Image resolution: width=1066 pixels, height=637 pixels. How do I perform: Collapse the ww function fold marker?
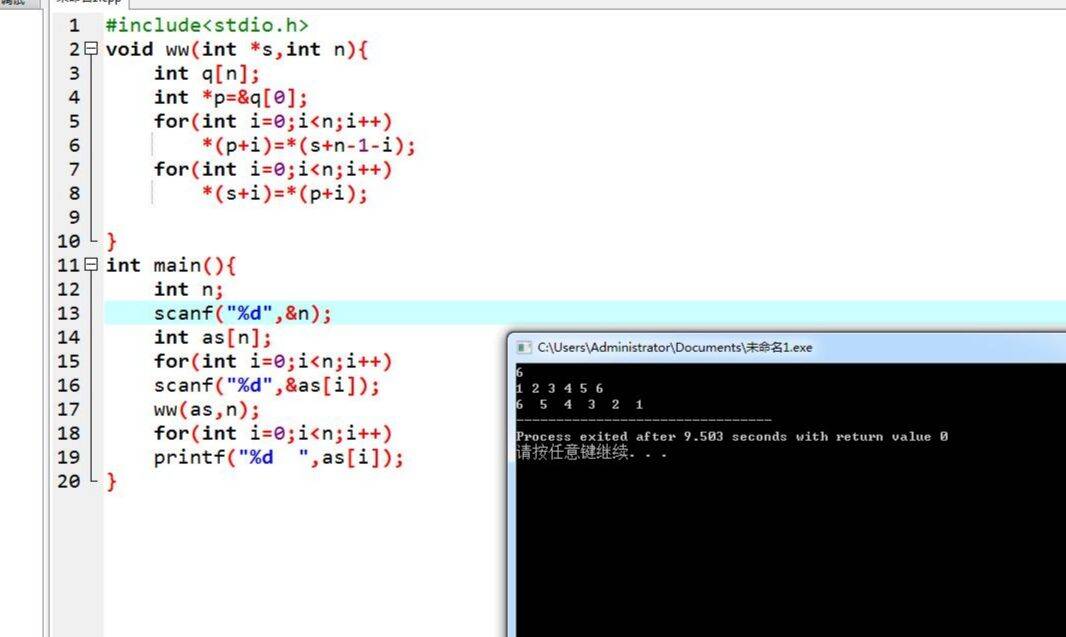coord(91,49)
